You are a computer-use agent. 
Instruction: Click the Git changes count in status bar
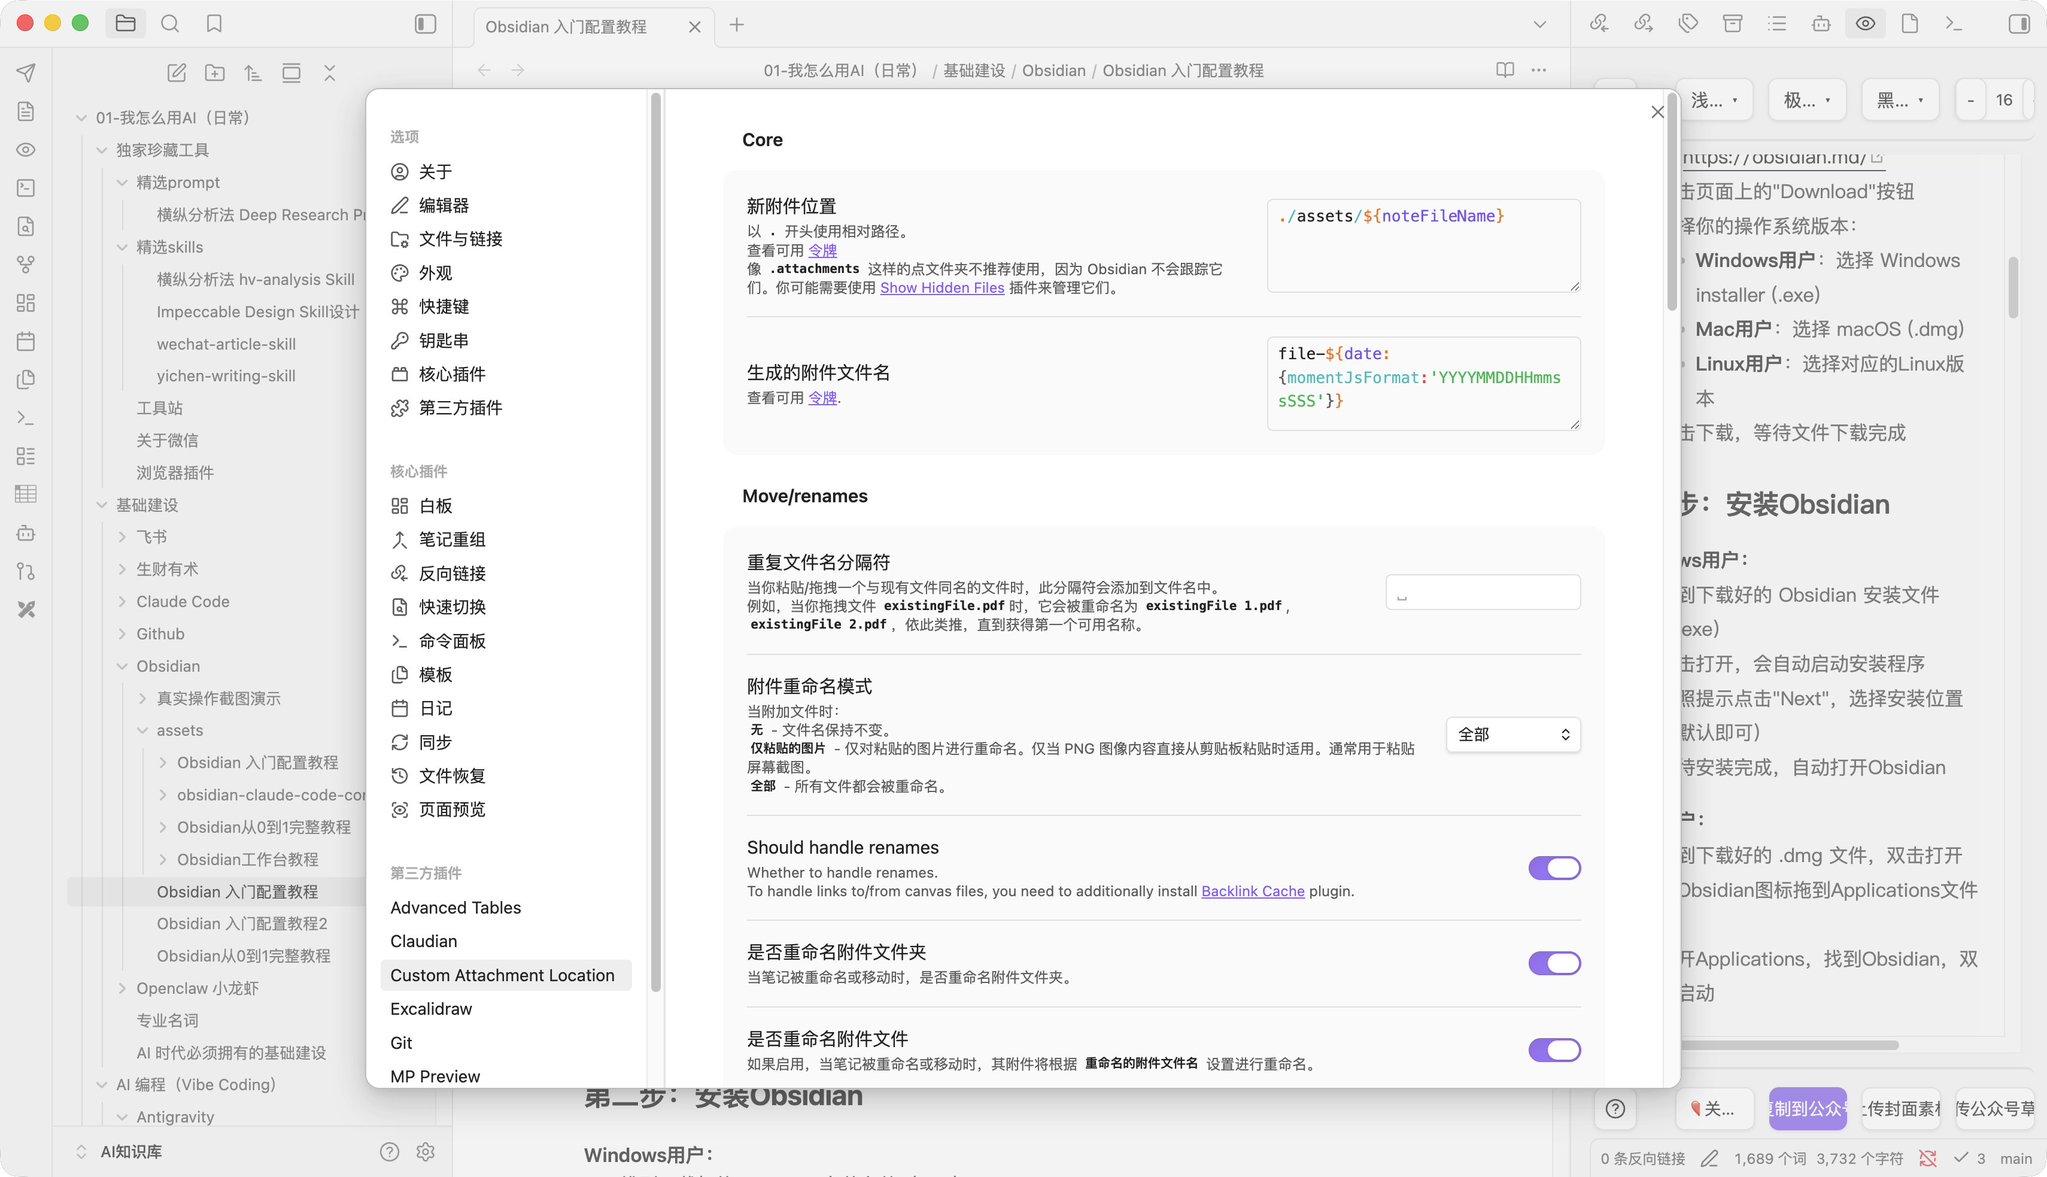click(1971, 1158)
